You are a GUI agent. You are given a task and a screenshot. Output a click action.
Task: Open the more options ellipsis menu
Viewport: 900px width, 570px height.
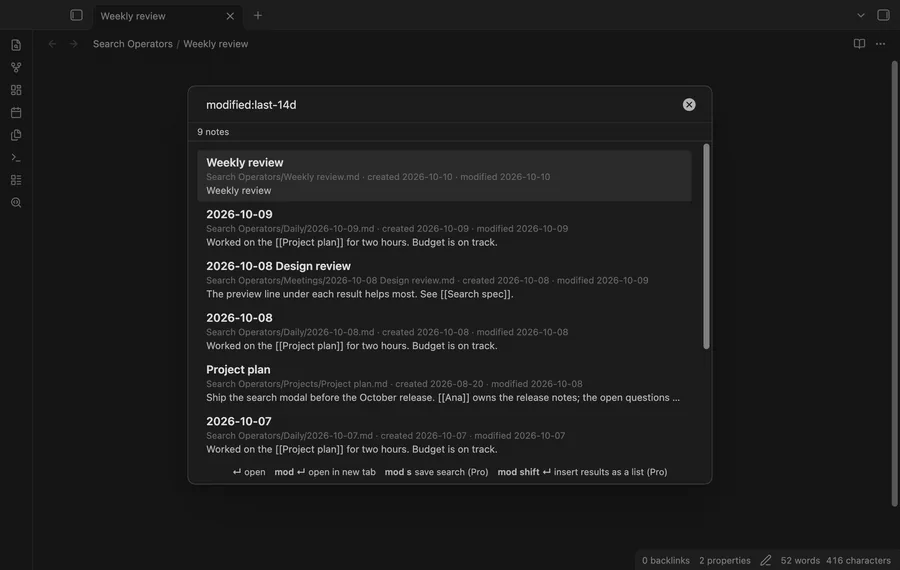[880, 44]
